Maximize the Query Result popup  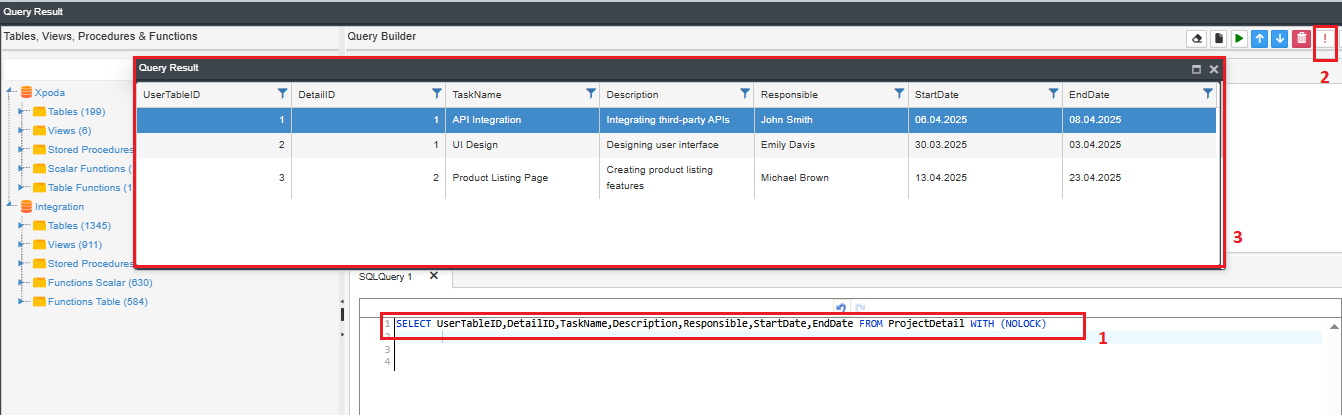click(x=1196, y=69)
